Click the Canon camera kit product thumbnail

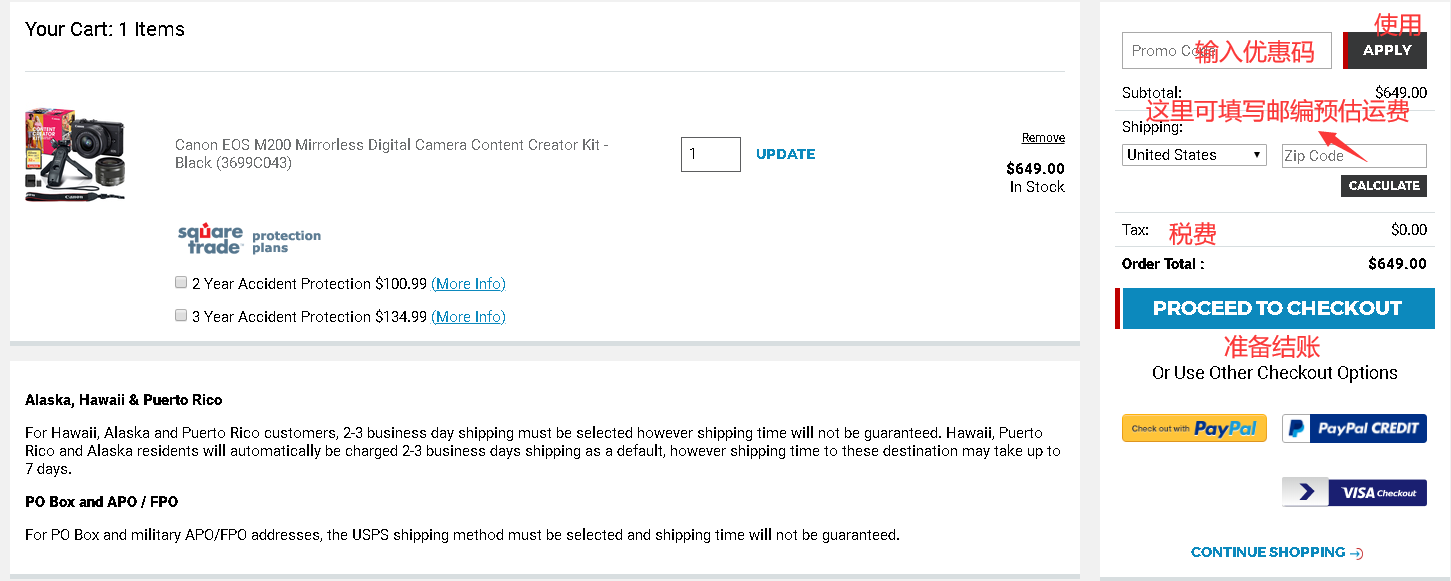75,154
